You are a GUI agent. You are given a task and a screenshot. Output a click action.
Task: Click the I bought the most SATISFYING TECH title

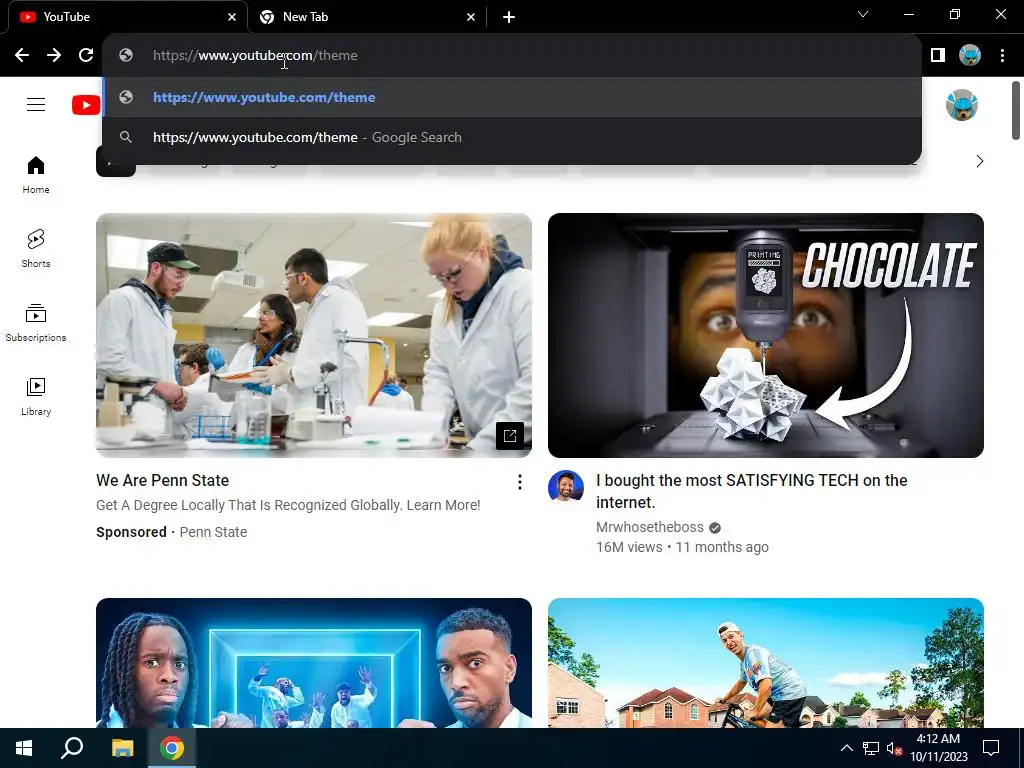click(x=752, y=491)
